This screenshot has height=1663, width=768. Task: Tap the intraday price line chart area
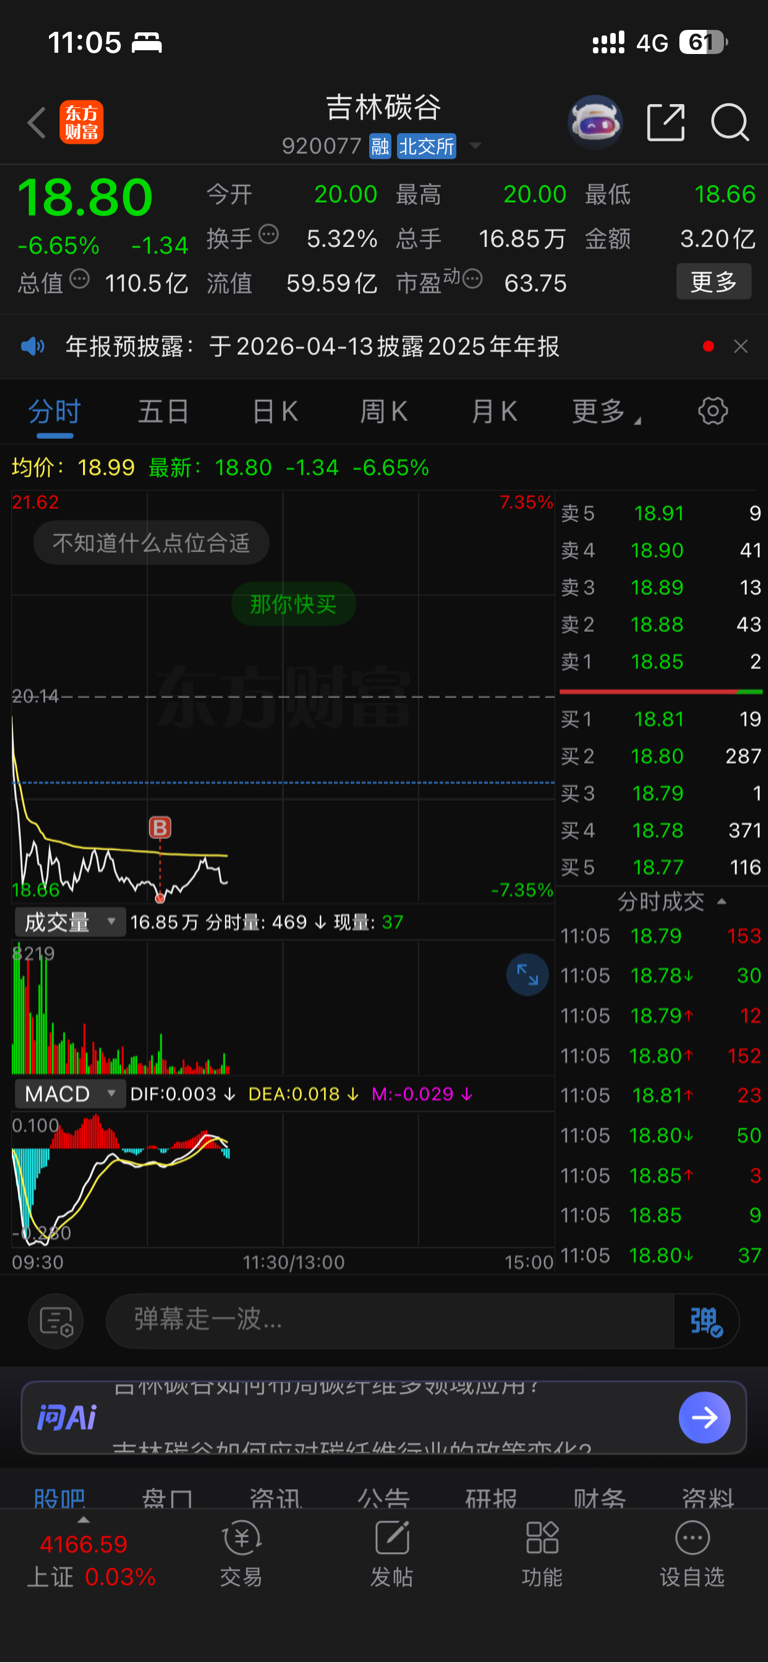(x=283, y=698)
